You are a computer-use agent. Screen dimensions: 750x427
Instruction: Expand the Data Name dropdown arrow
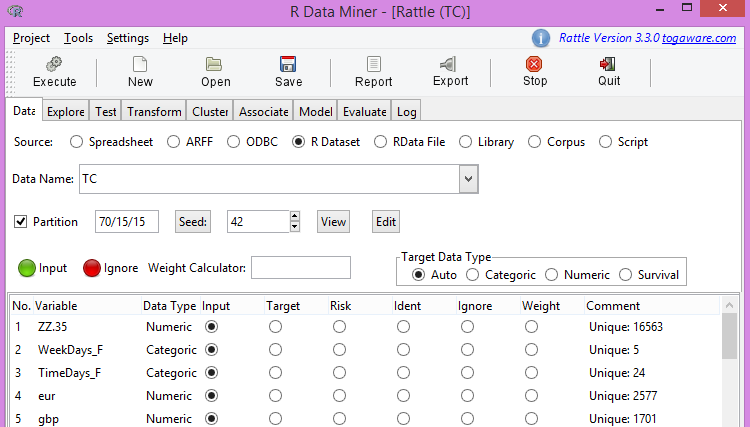469,179
